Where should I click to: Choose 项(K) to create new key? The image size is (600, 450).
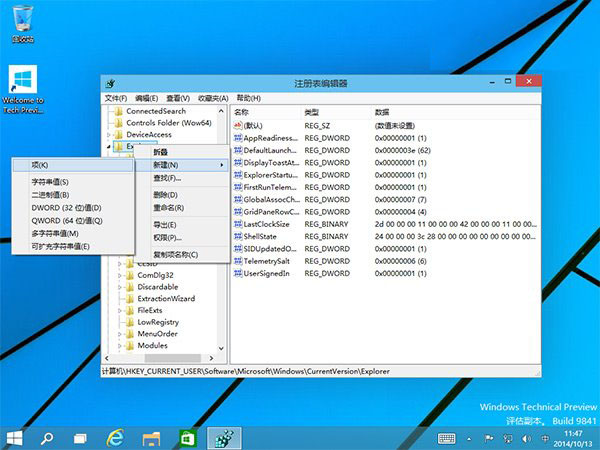click(x=41, y=164)
